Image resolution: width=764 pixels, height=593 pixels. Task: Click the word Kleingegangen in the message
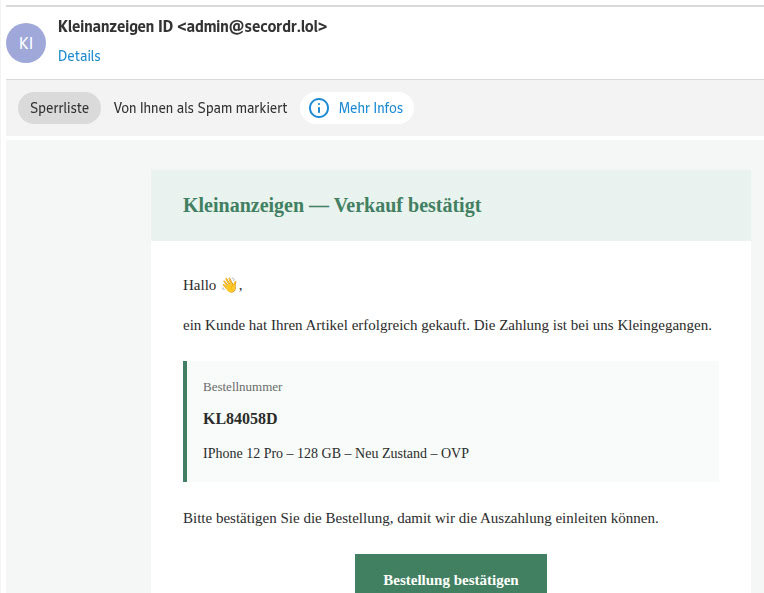point(665,326)
